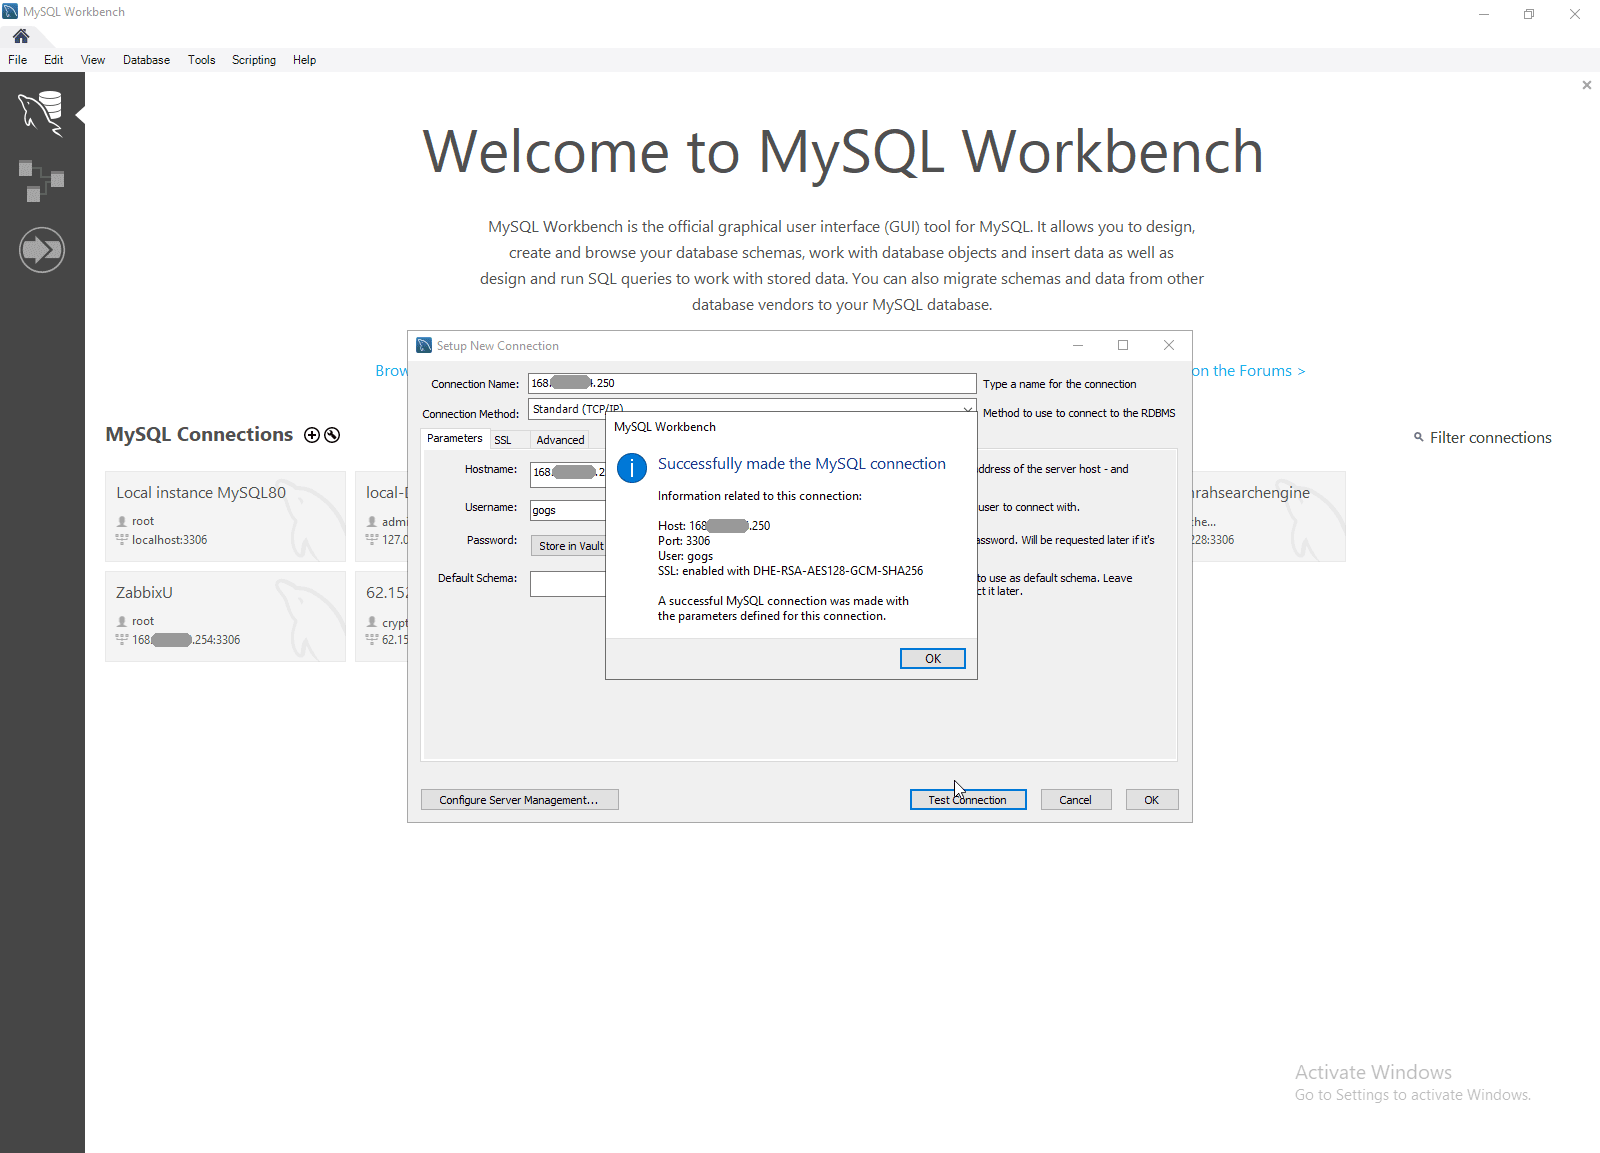This screenshot has height=1153, width=1600.
Task: Click the filter connections magnifier icon
Action: pos(1418,437)
